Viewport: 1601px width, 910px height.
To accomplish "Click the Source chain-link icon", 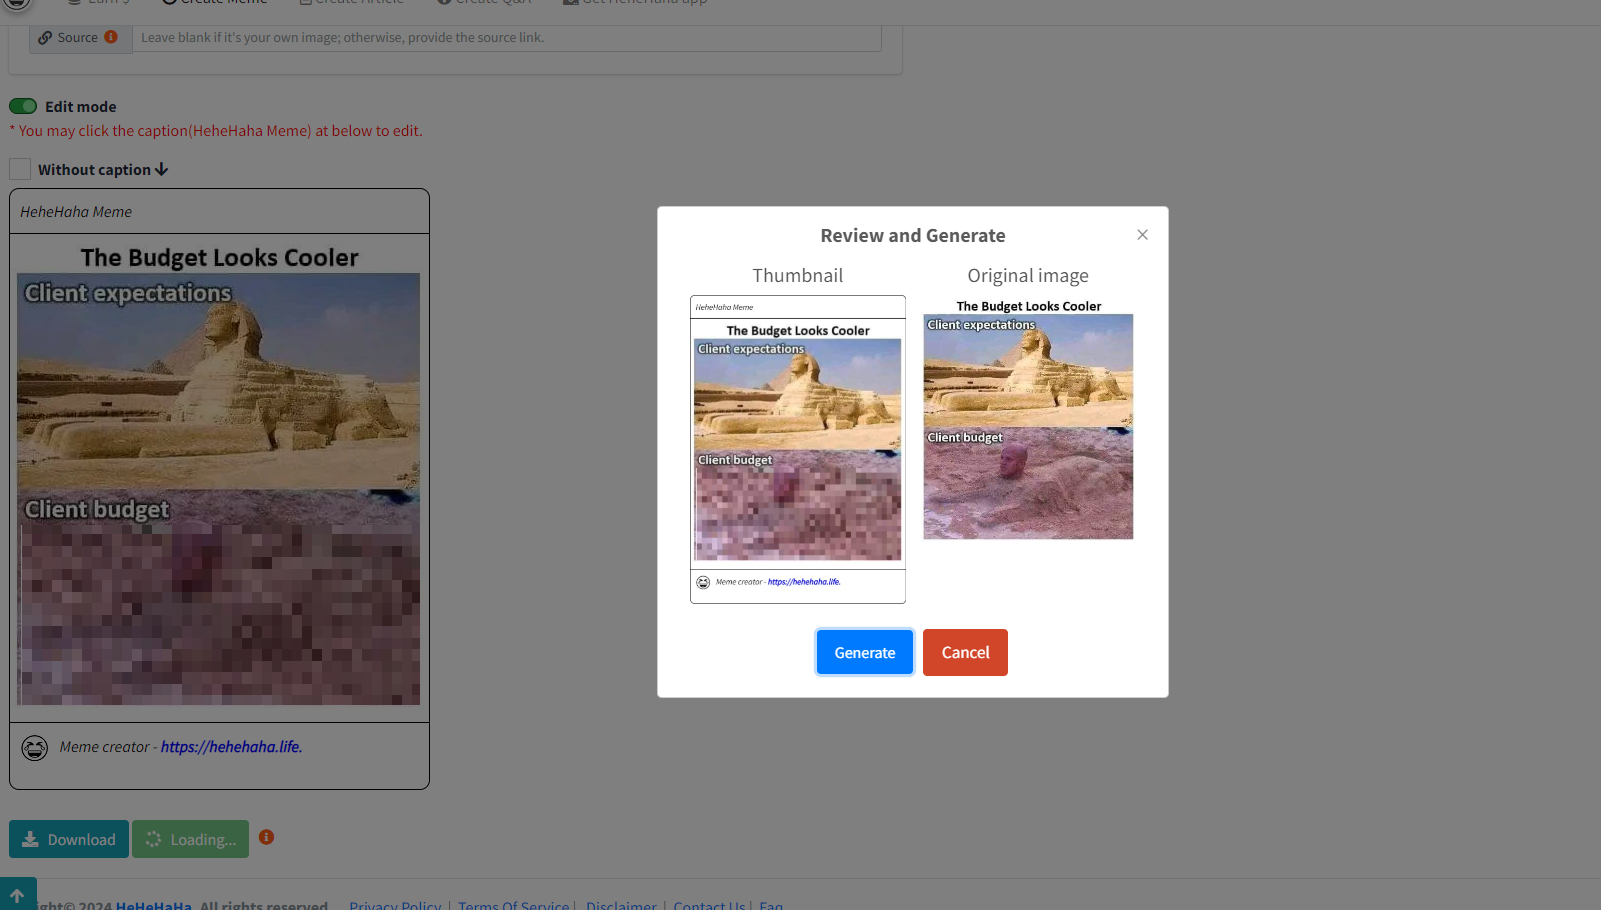I will tap(45, 38).
